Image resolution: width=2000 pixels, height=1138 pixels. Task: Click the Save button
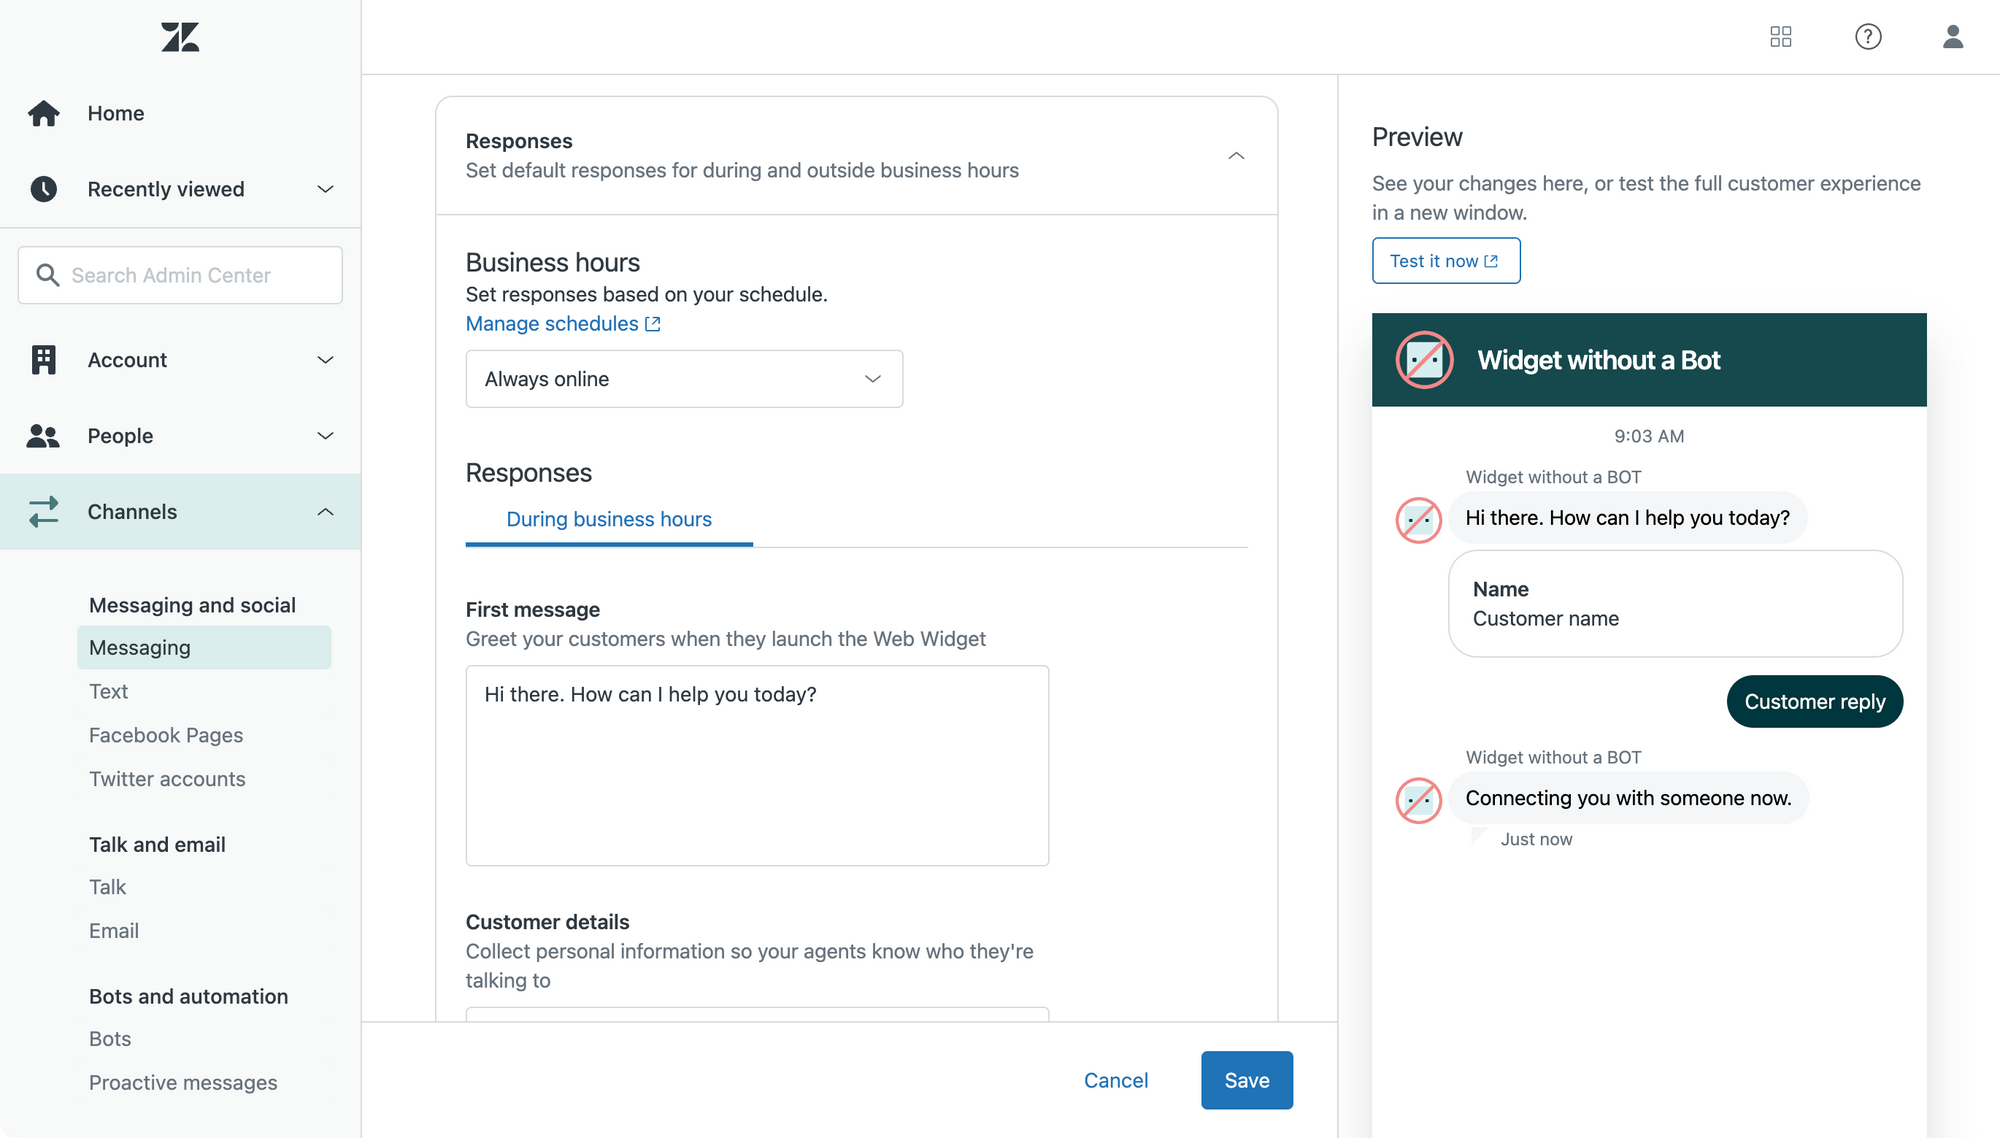1246,1080
